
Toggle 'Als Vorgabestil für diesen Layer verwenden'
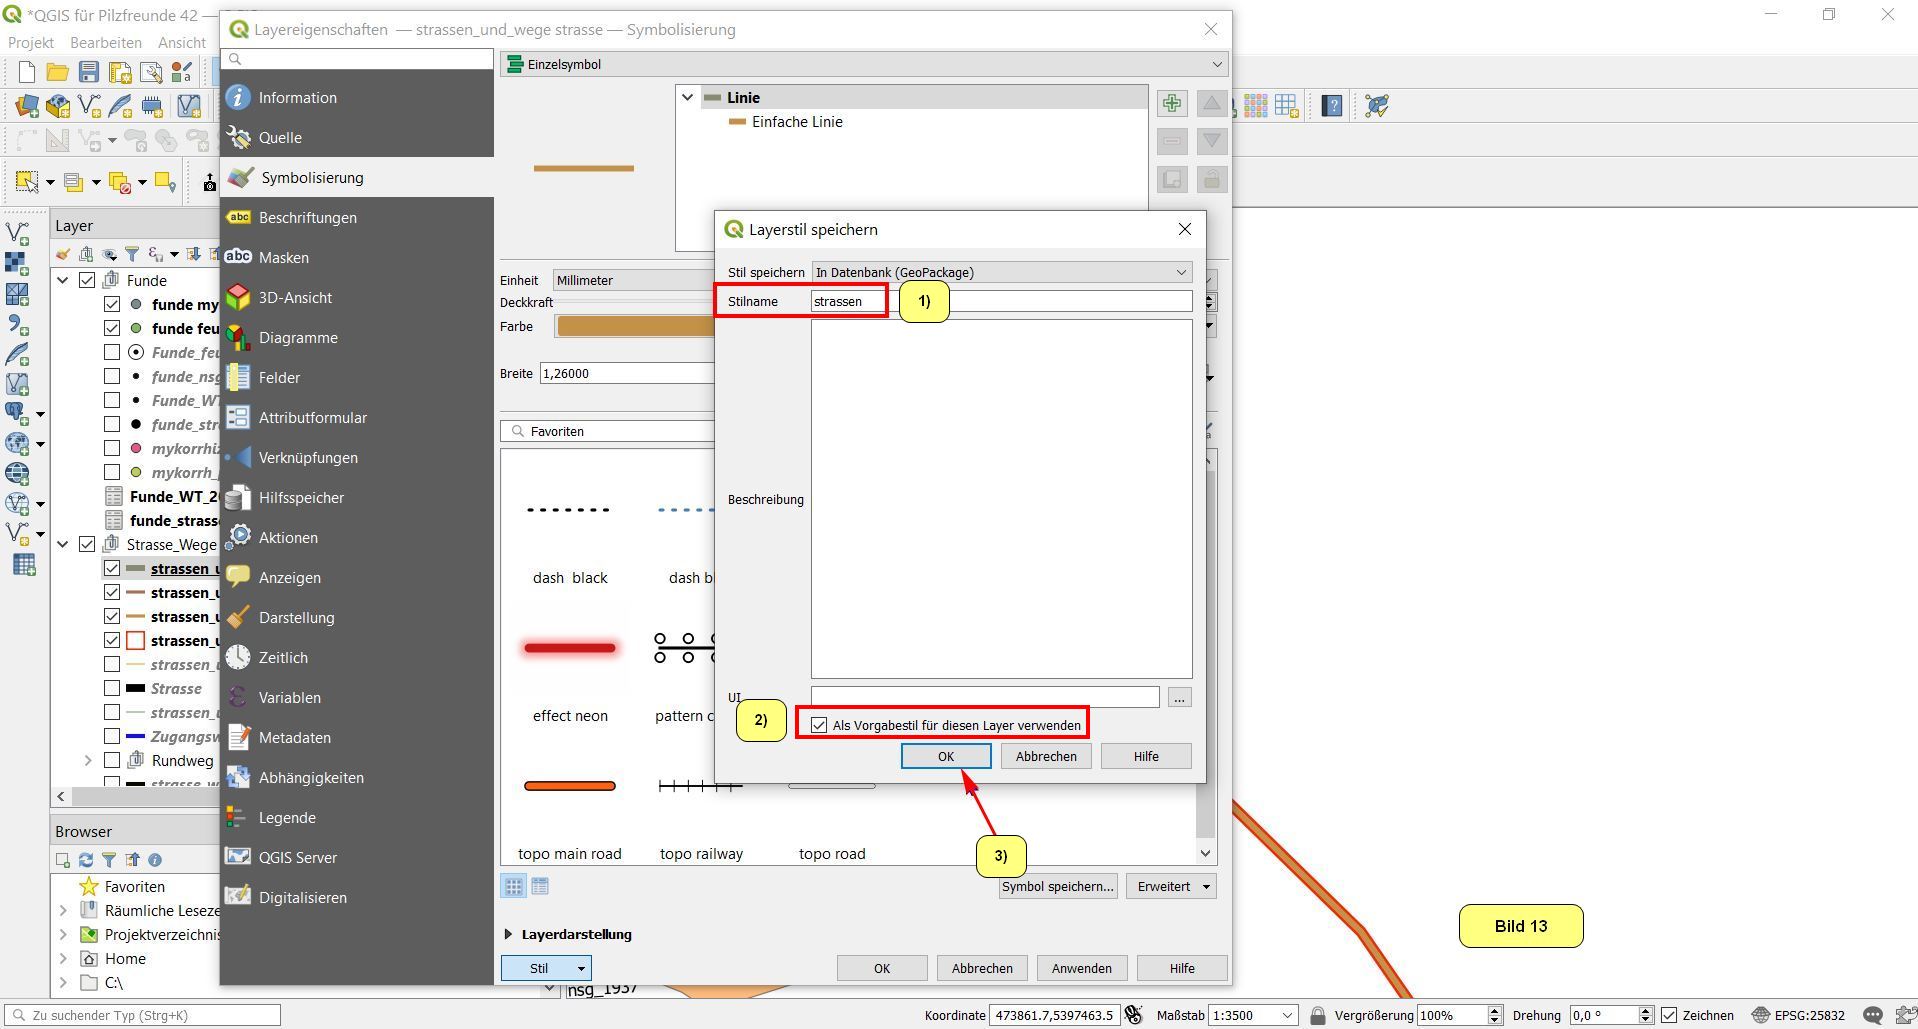(x=820, y=725)
